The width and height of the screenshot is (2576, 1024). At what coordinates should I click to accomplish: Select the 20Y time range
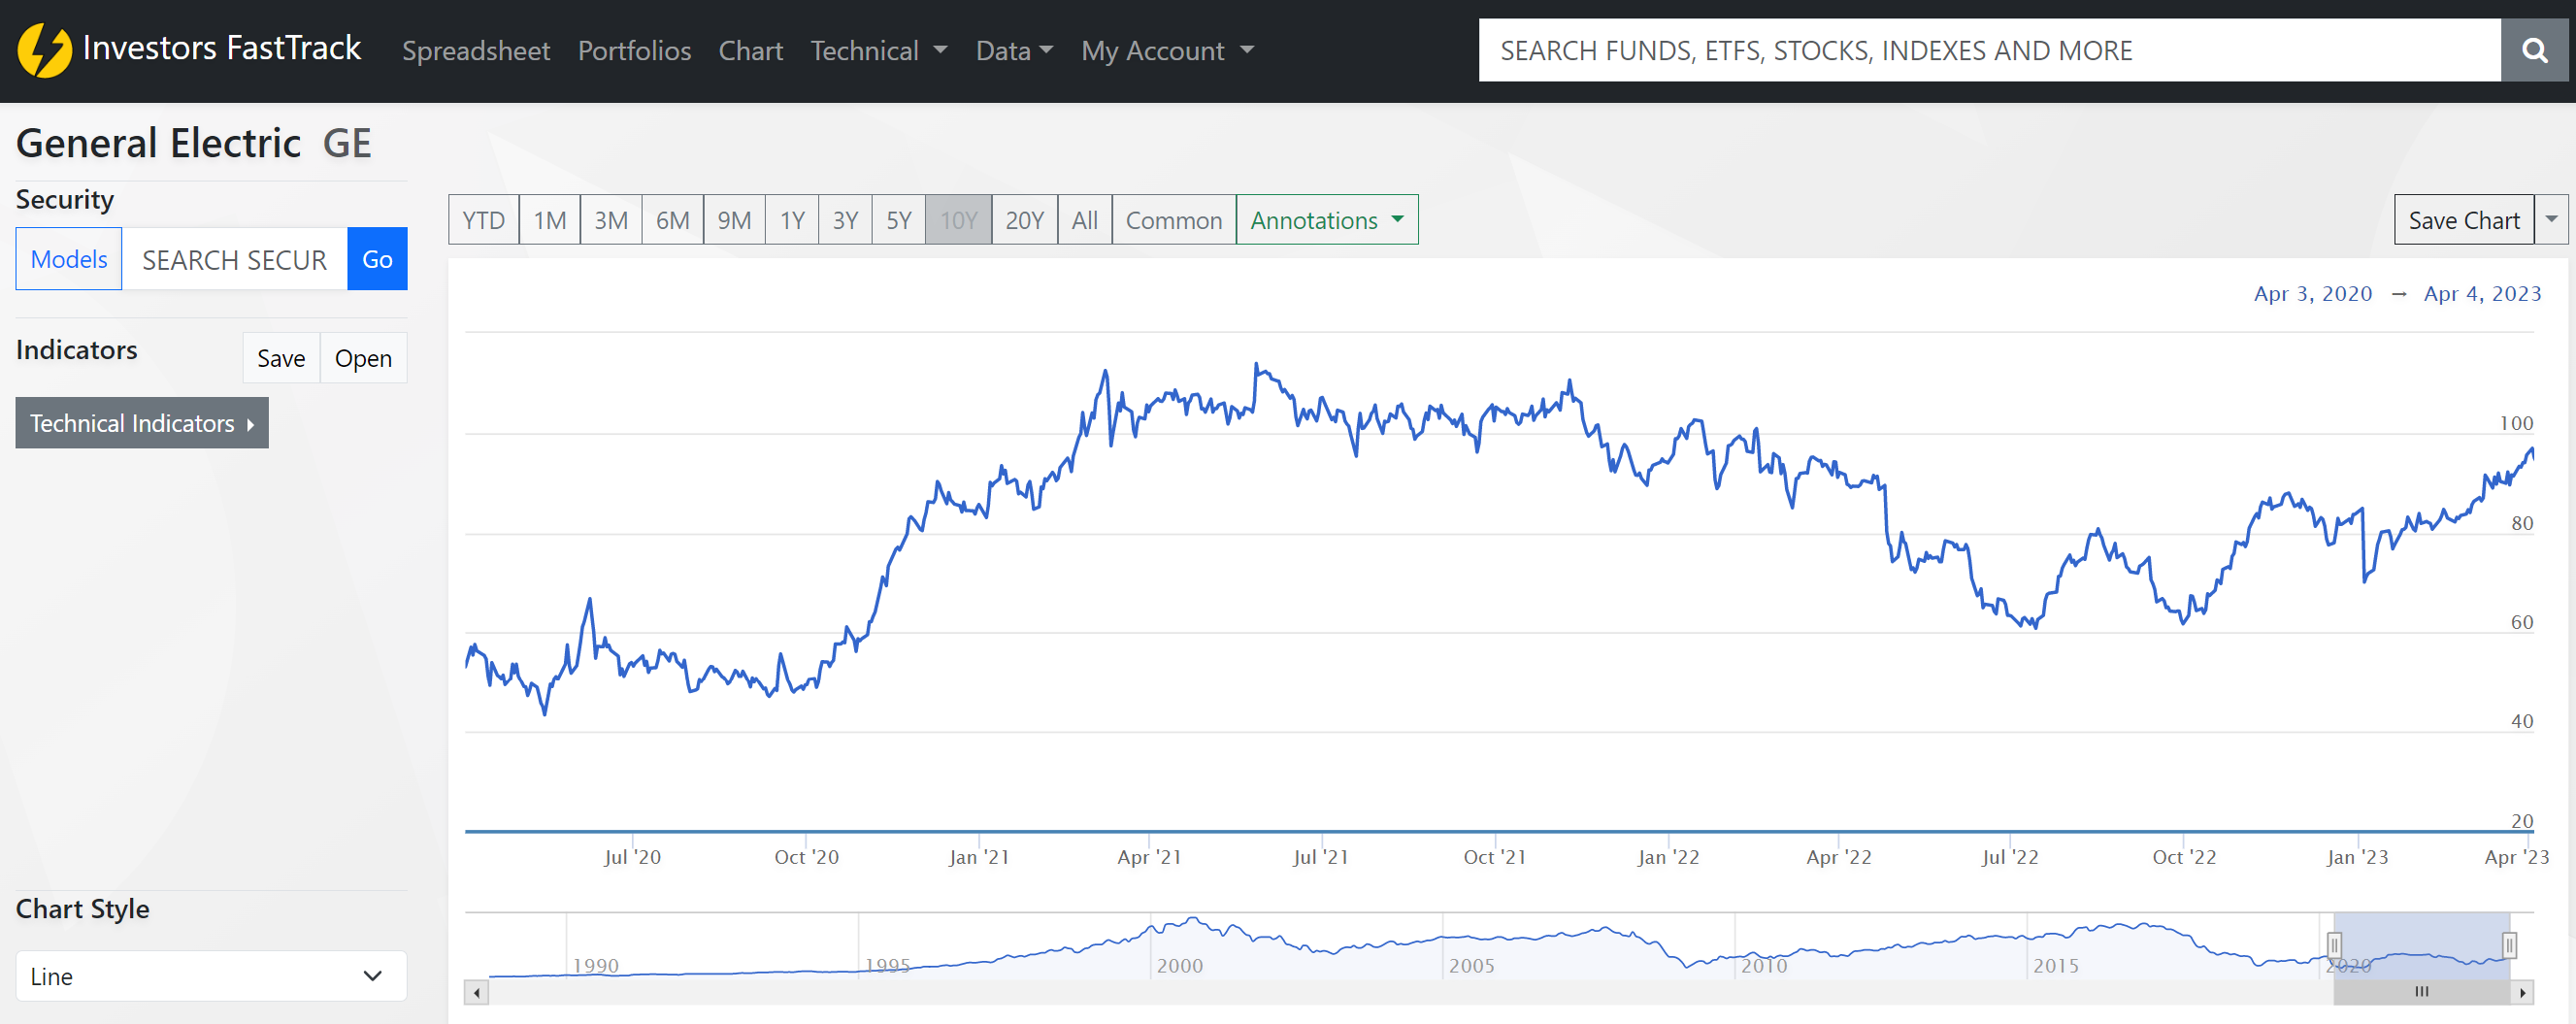(x=1025, y=220)
